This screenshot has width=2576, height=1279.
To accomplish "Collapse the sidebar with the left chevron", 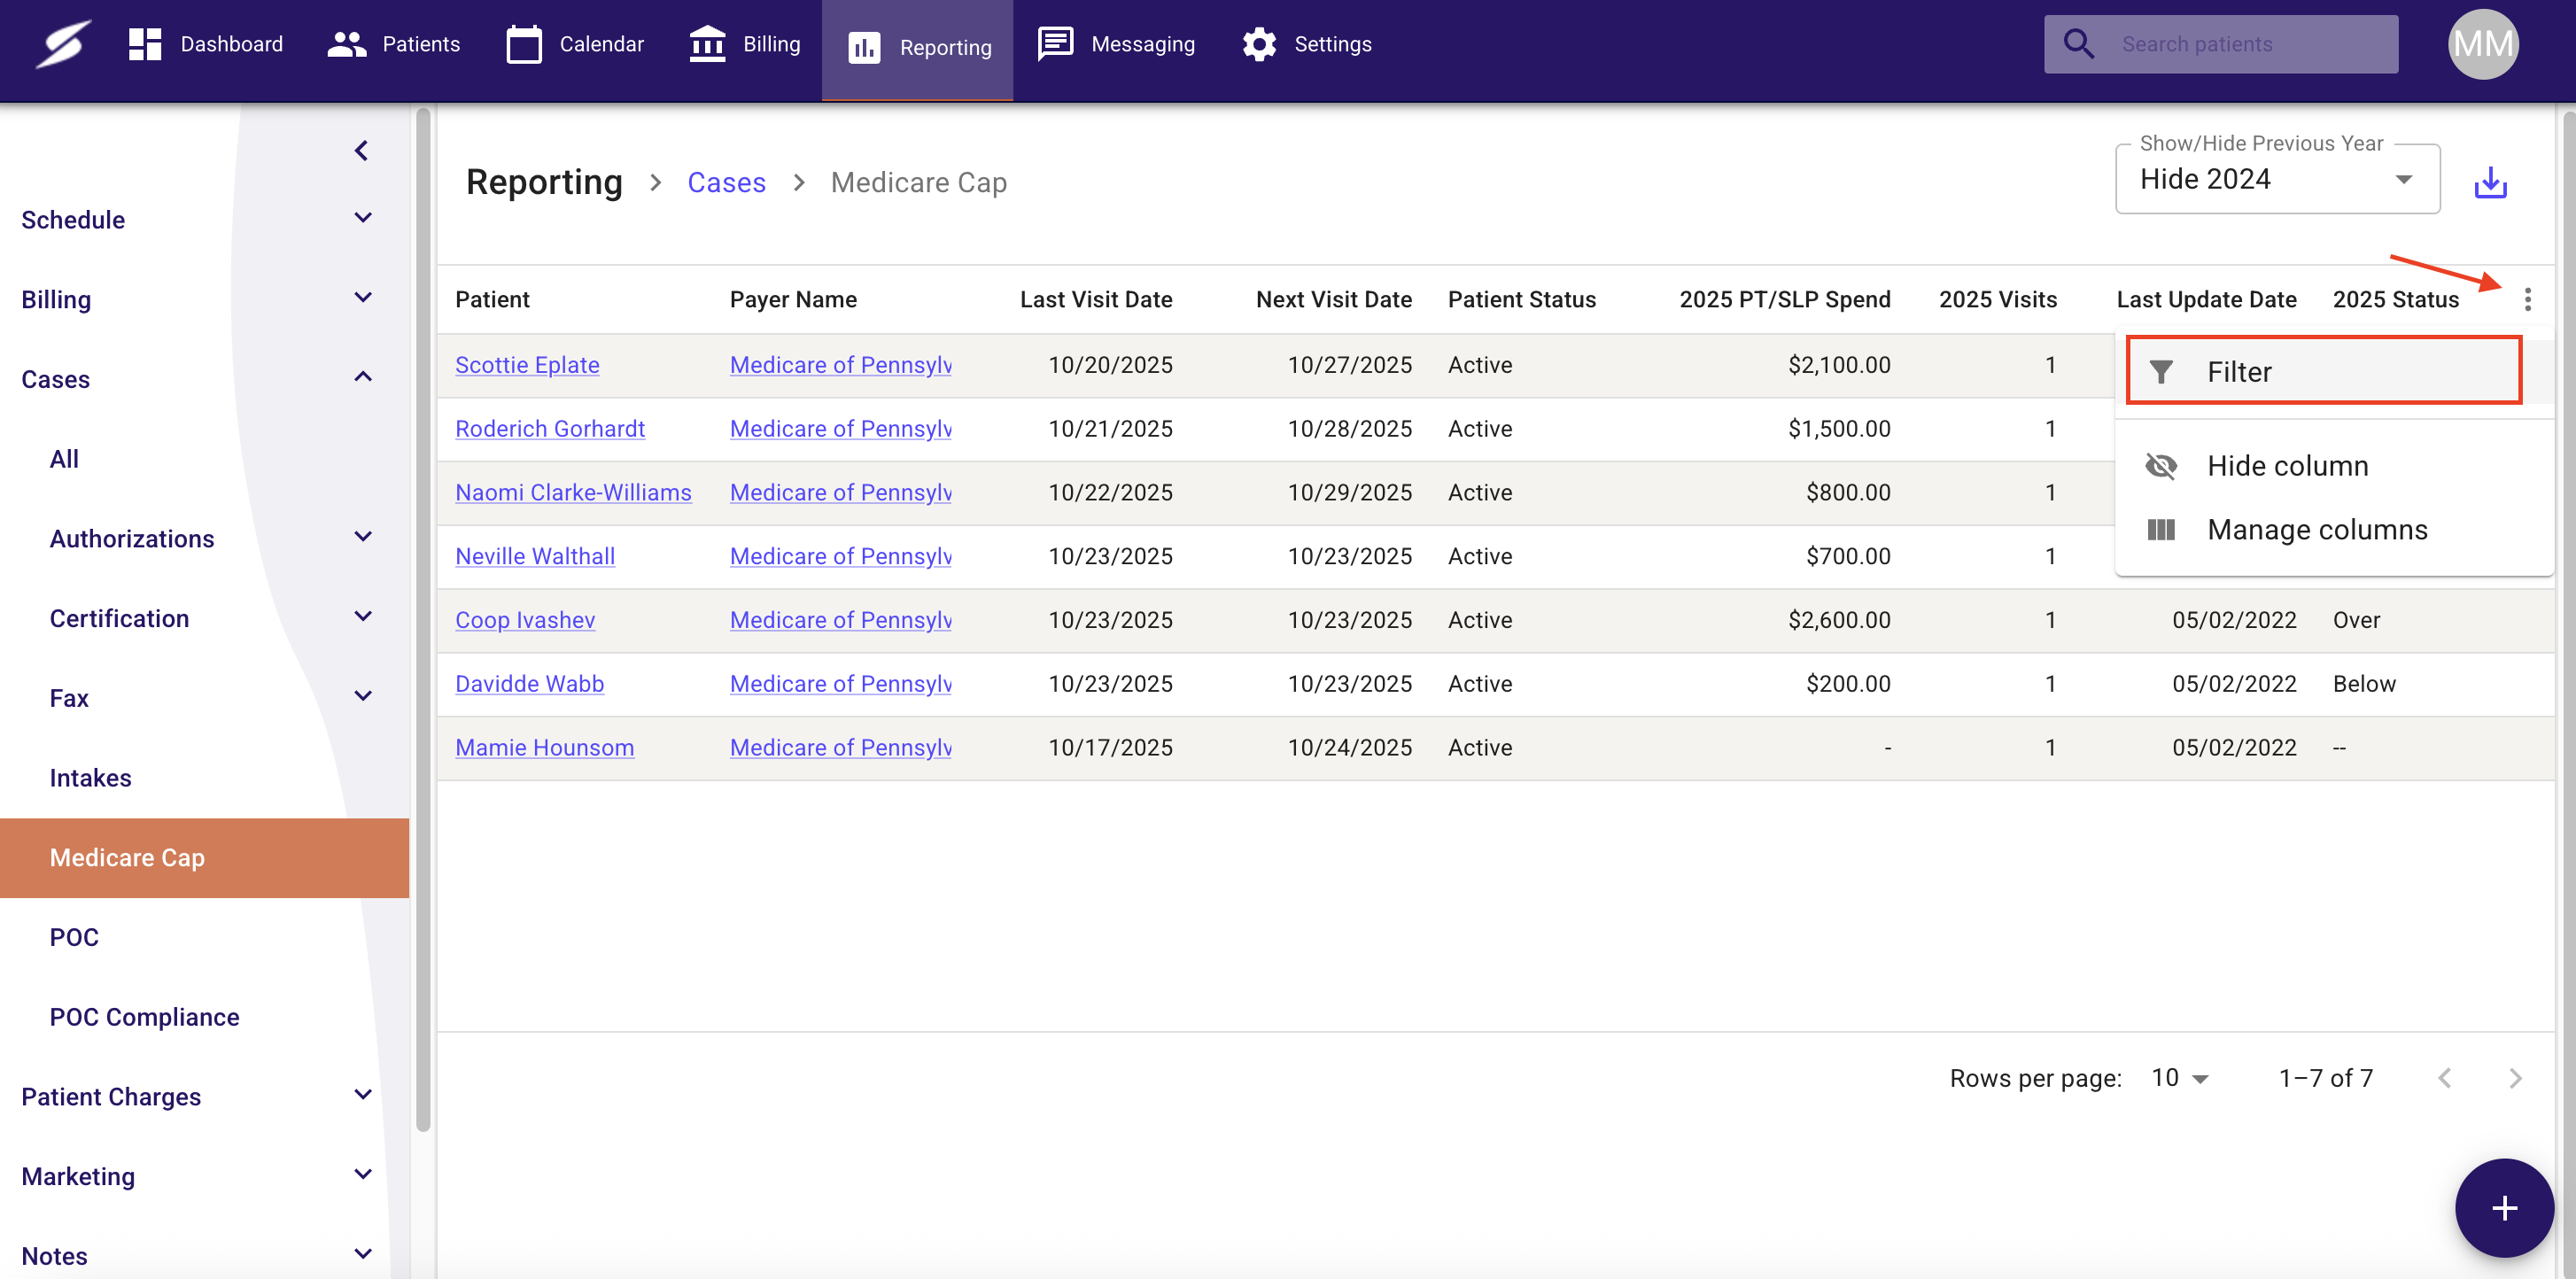I will (361, 151).
